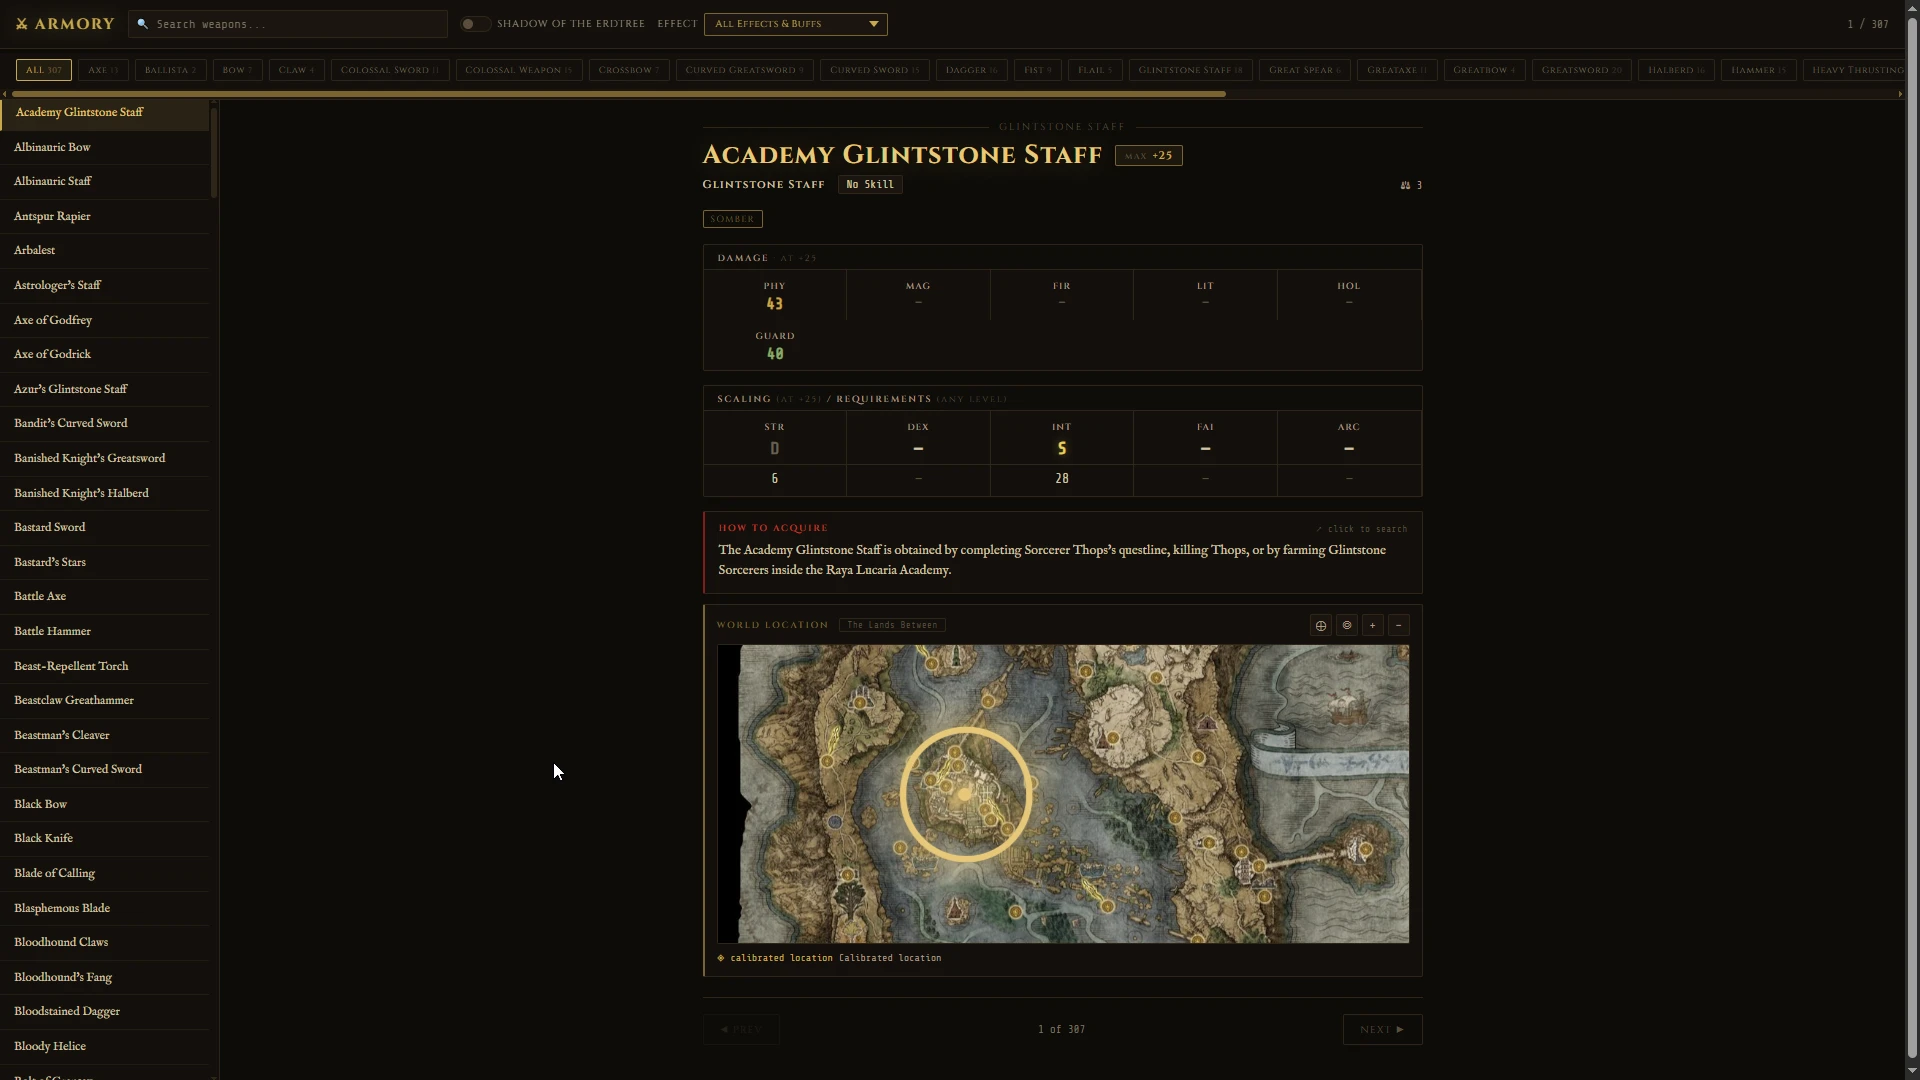View Beast-Repellent Torch weapon details

[105, 667]
